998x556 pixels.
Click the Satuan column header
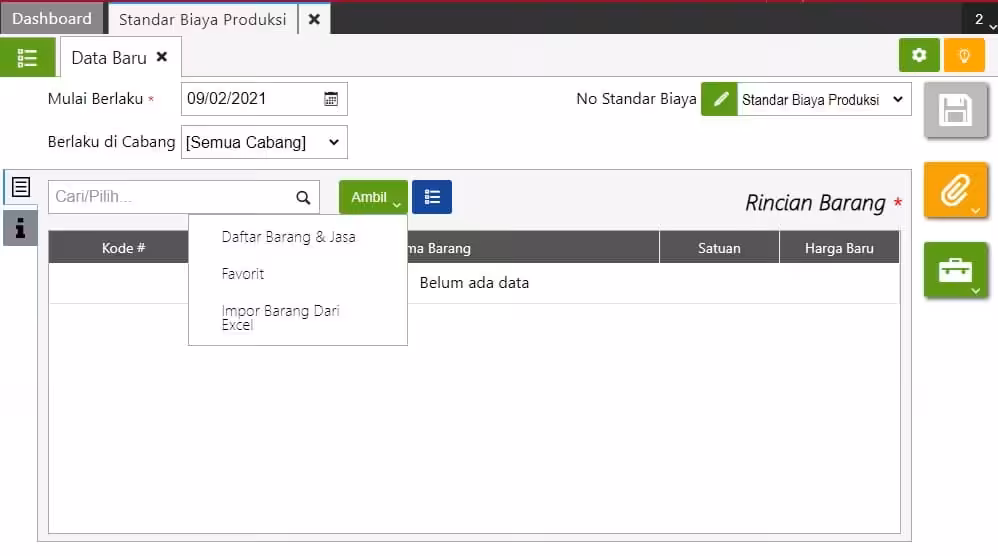pyautogui.click(x=719, y=248)
